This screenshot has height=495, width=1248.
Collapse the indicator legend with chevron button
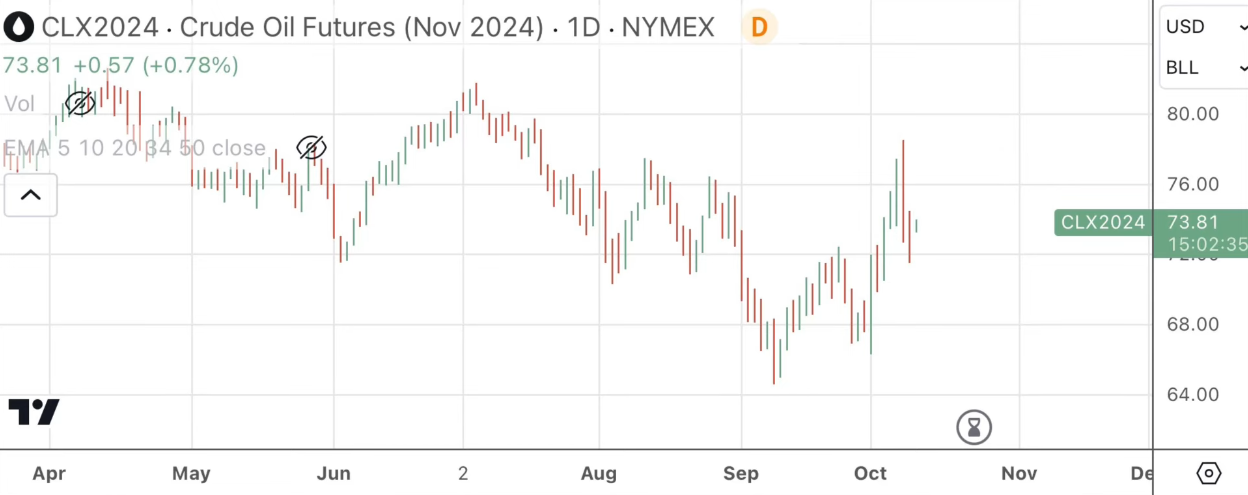pyautogui.click(x=31, y=194)
